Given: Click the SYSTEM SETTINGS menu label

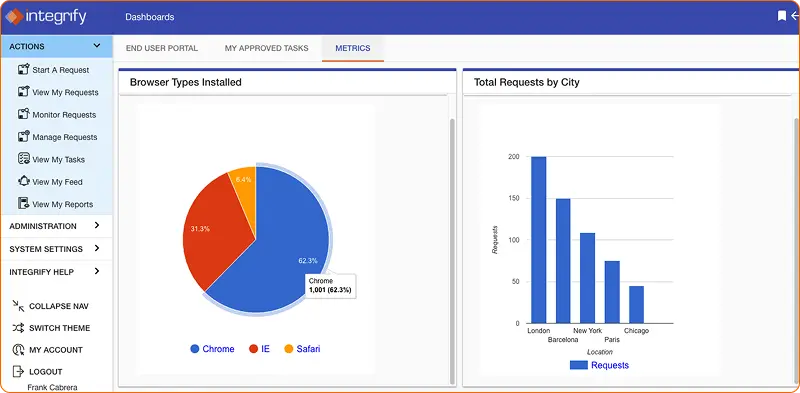Looking at the screenshot, I should 46,249.
